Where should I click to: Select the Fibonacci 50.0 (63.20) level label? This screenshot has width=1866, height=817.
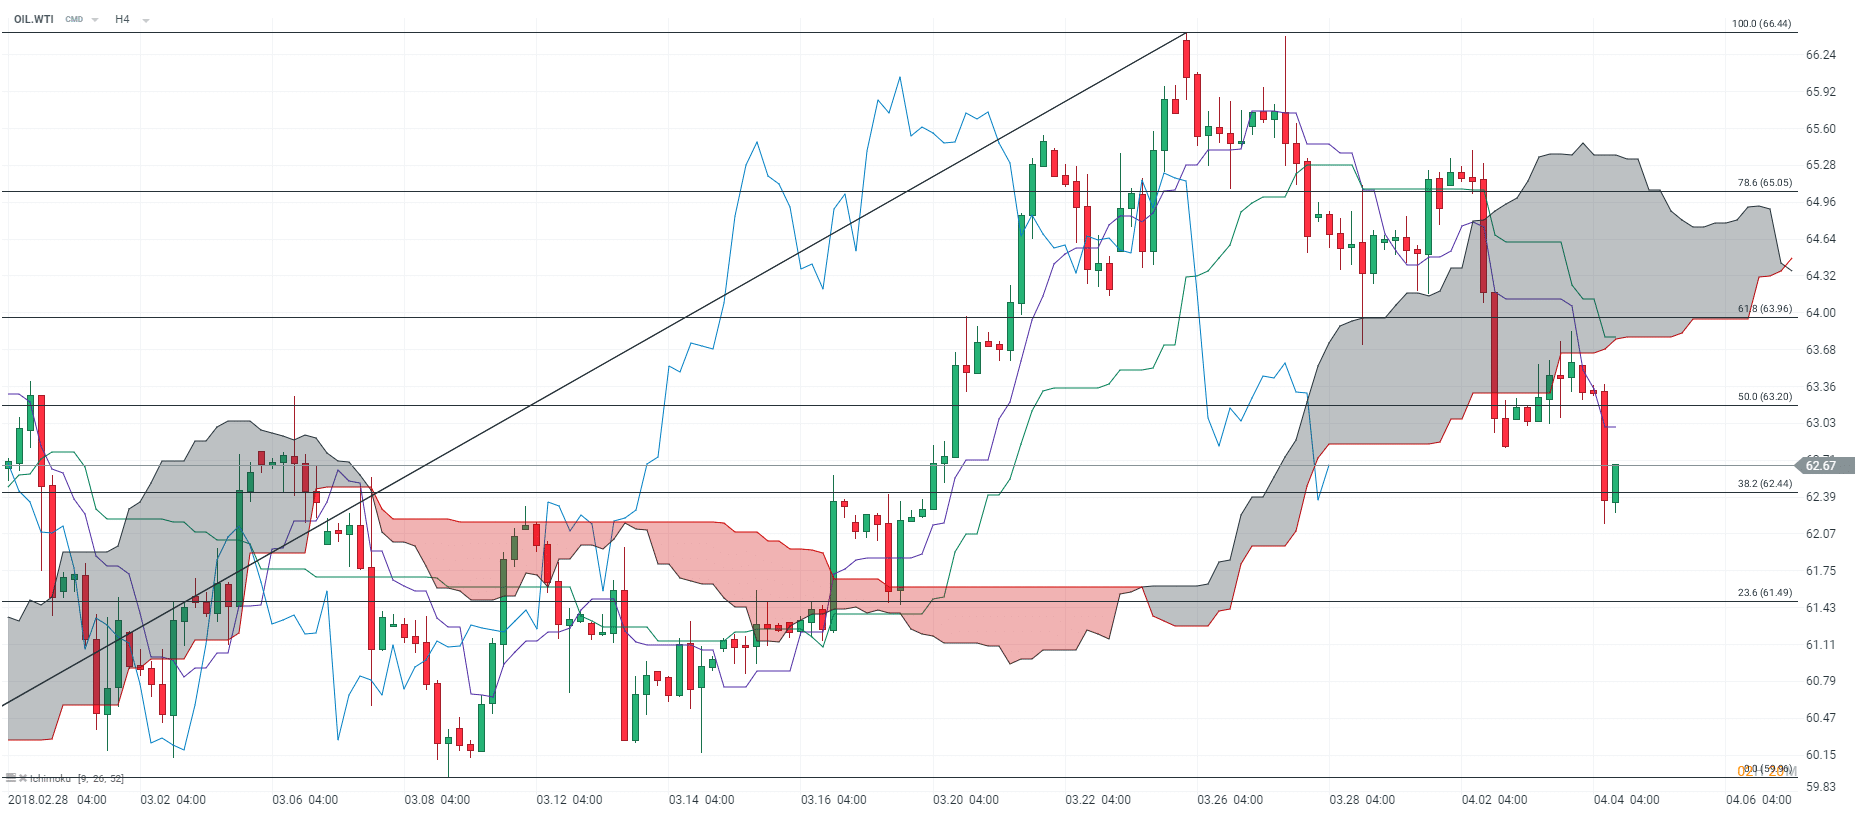(x=1764, y=396)
